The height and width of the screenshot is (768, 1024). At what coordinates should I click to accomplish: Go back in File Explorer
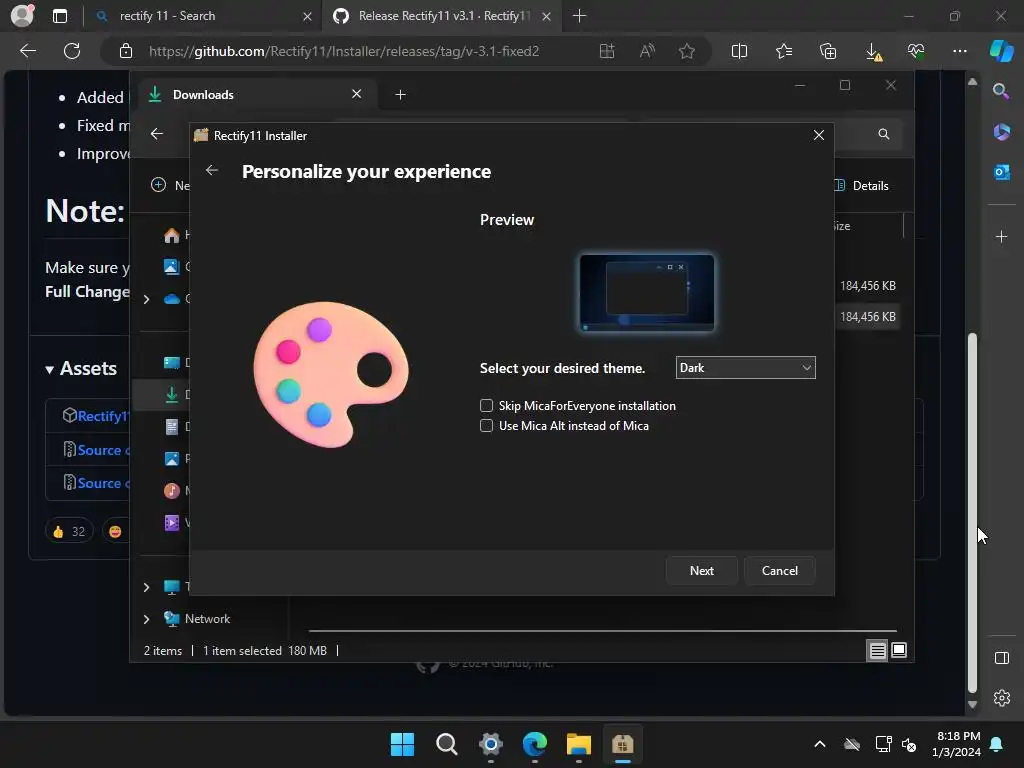coord(157,134)
